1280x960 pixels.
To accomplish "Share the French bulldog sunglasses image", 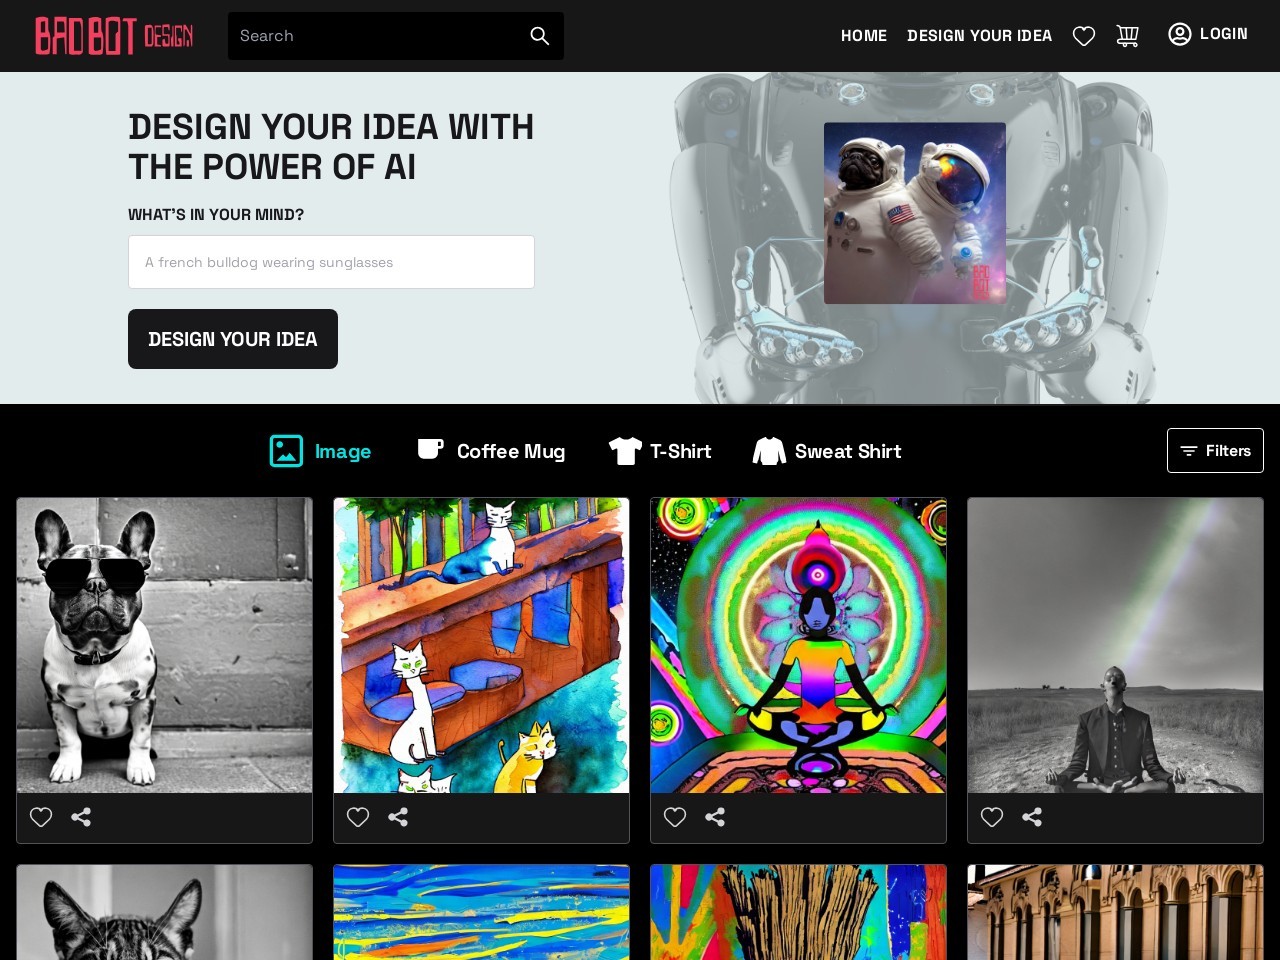I will coord(81,817).
